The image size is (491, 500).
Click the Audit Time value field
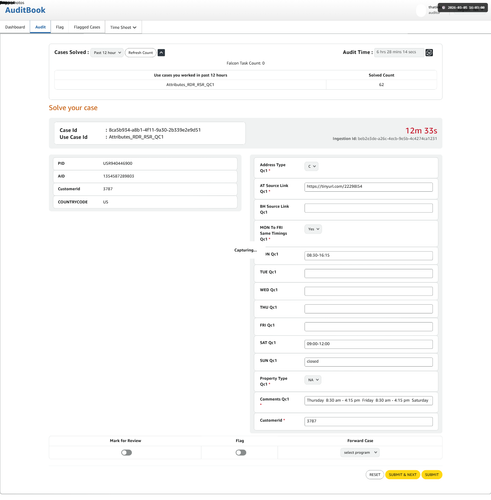point(399,52)
